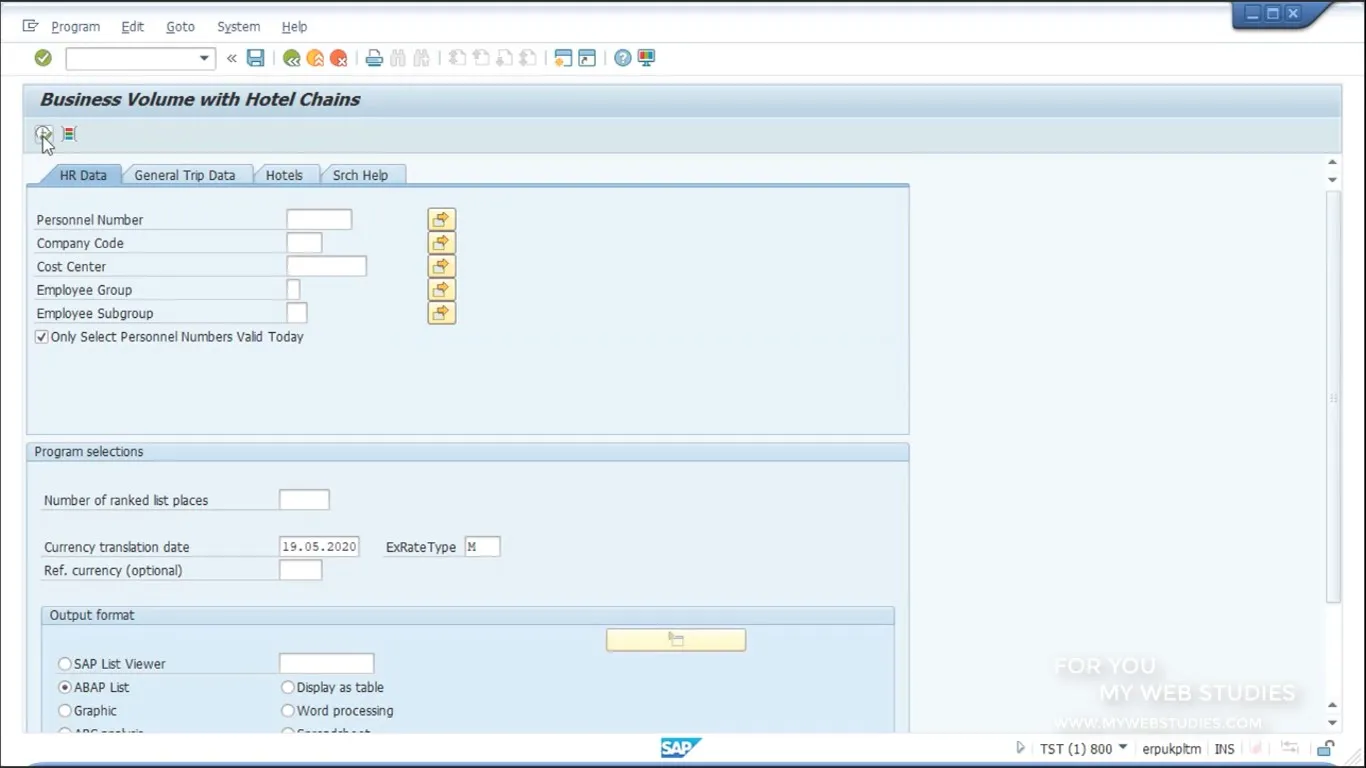Switch to the Hotels tab

tap(284, 175)
